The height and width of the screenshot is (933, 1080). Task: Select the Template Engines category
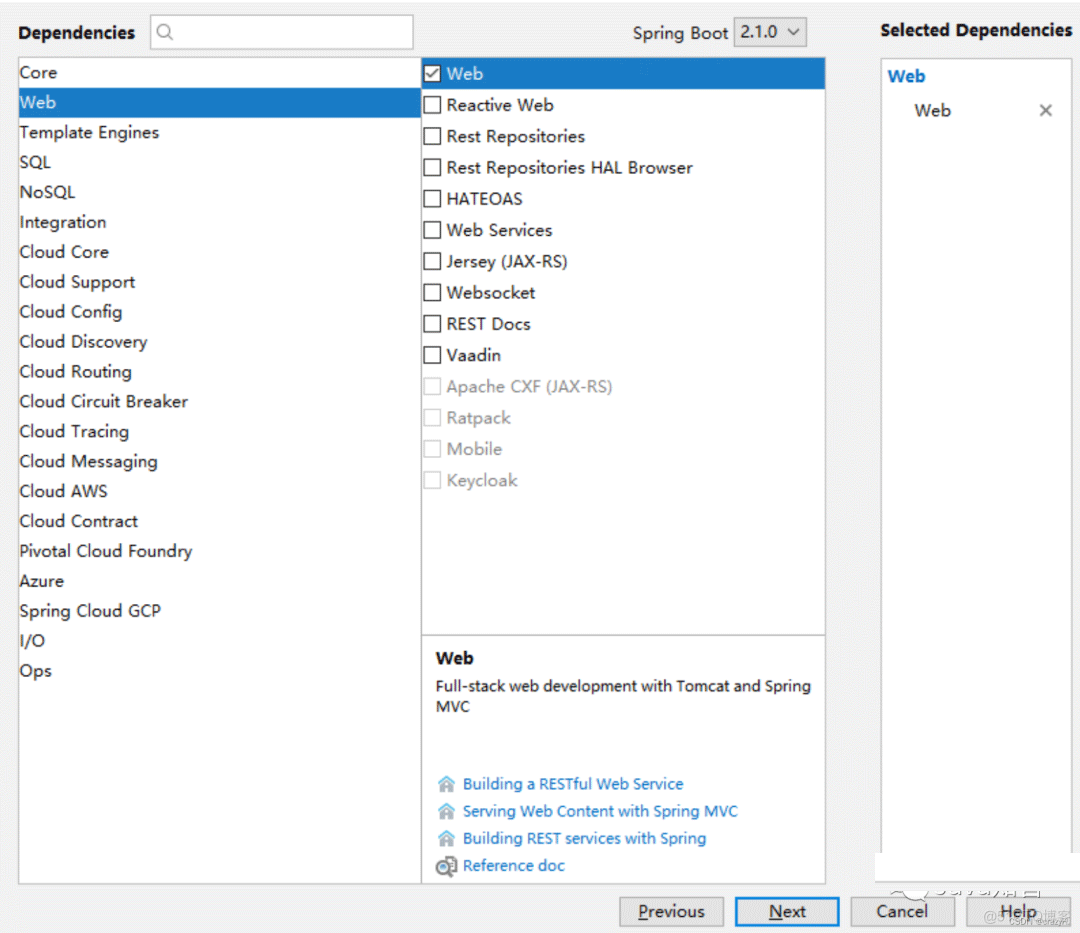219,132
